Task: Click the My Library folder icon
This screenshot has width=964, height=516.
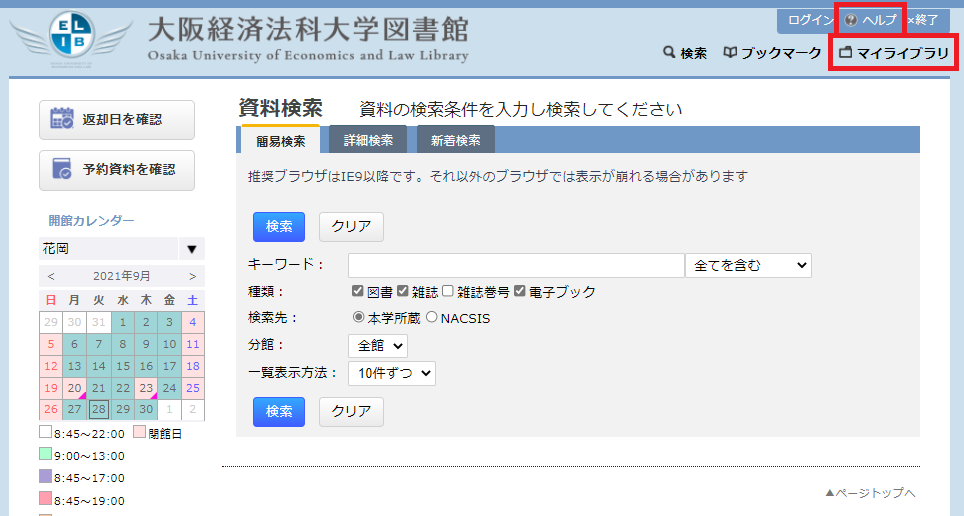Action: [x=846, y=53]
